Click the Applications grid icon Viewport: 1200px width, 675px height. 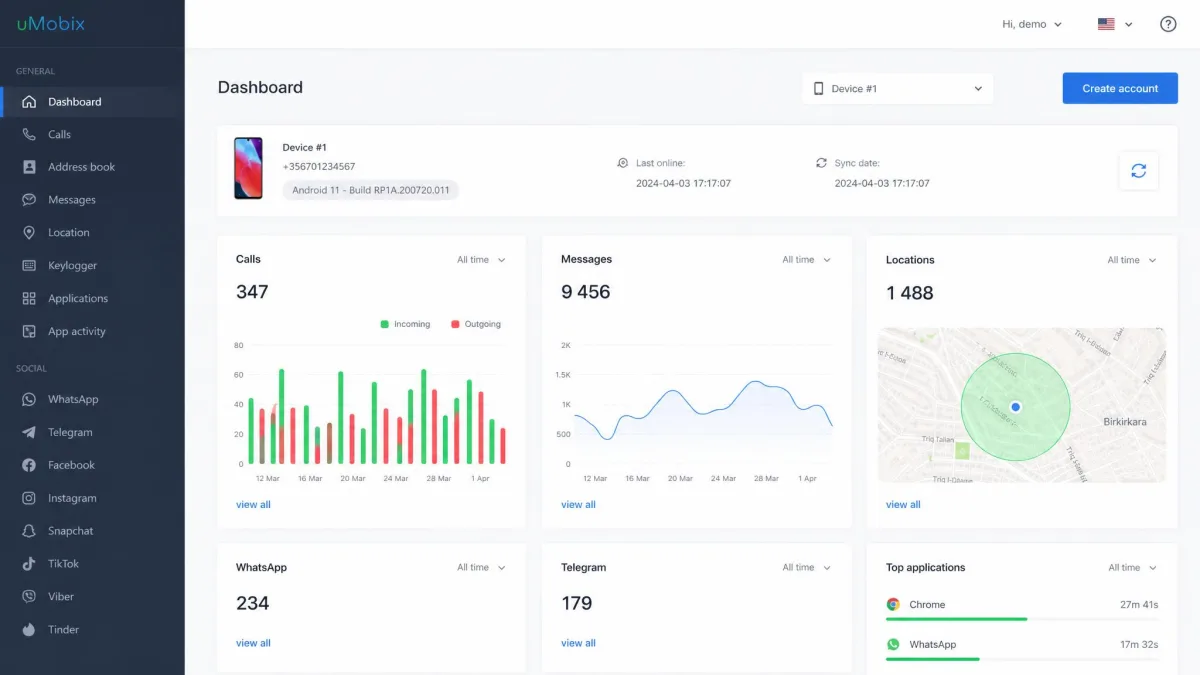(x=28, y=298)
